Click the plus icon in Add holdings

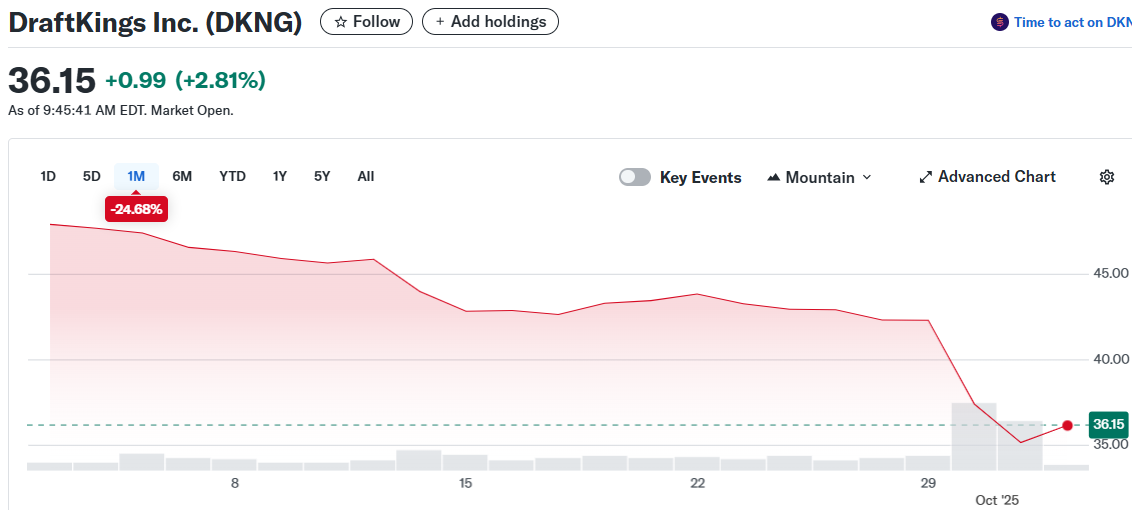point(440,22)
